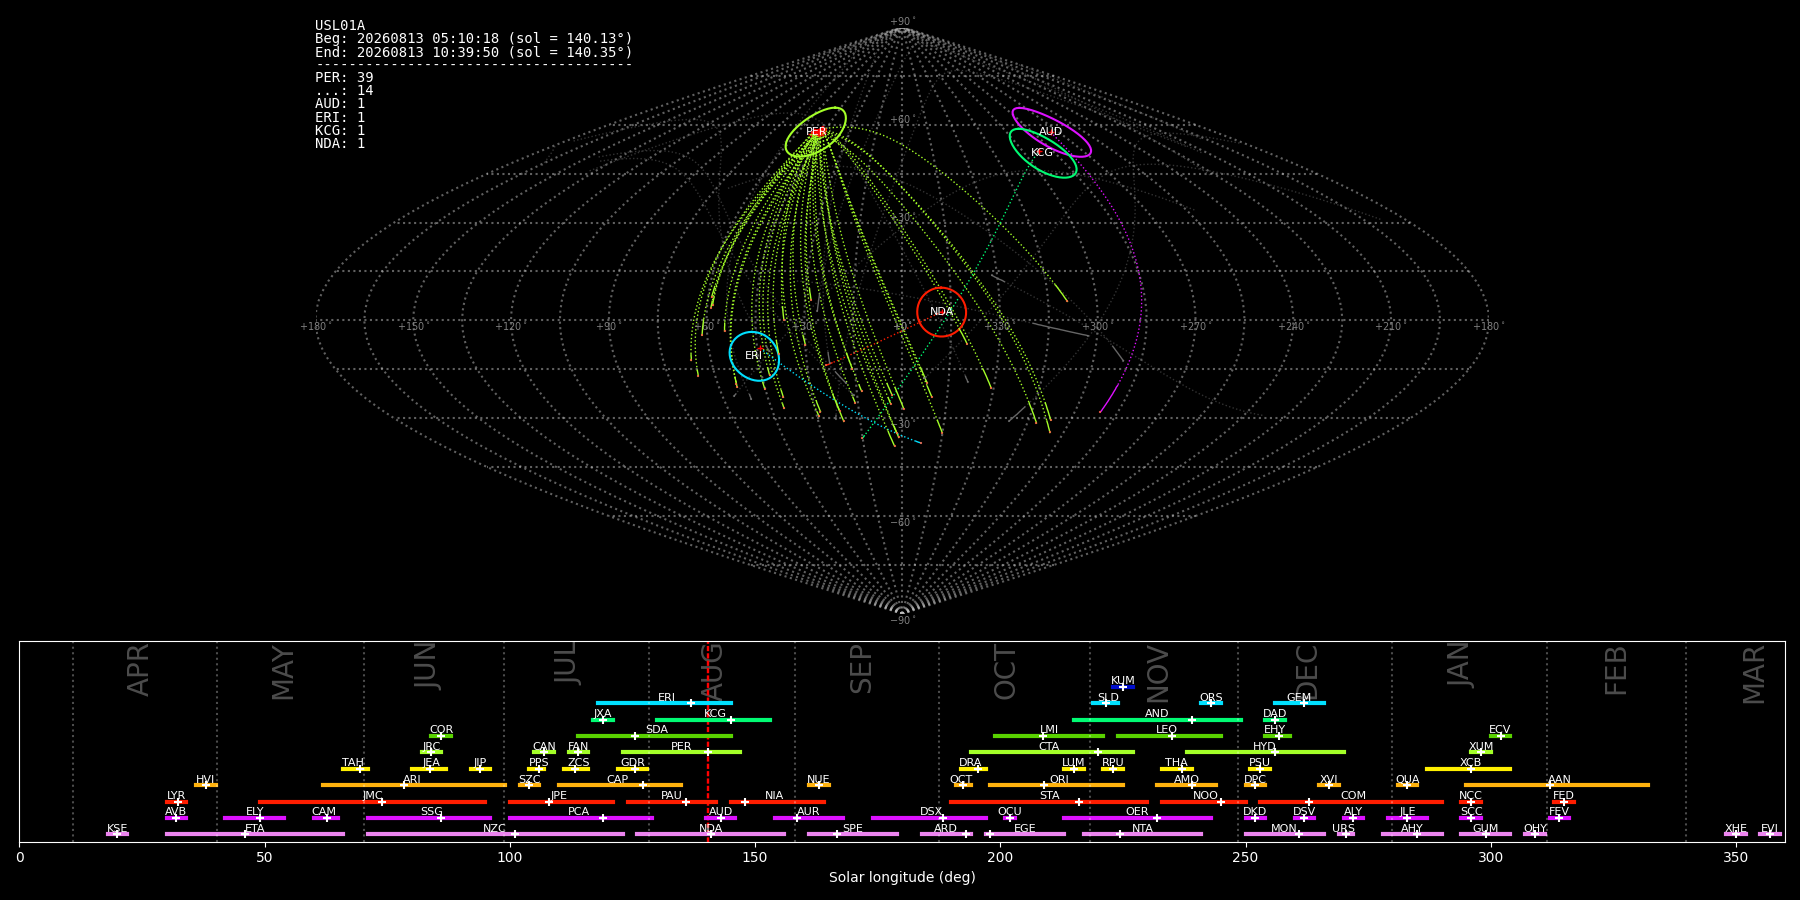1800x900 pixels.
Task: Click the 'NDA: 1' count entry
Action: (340, 143)
